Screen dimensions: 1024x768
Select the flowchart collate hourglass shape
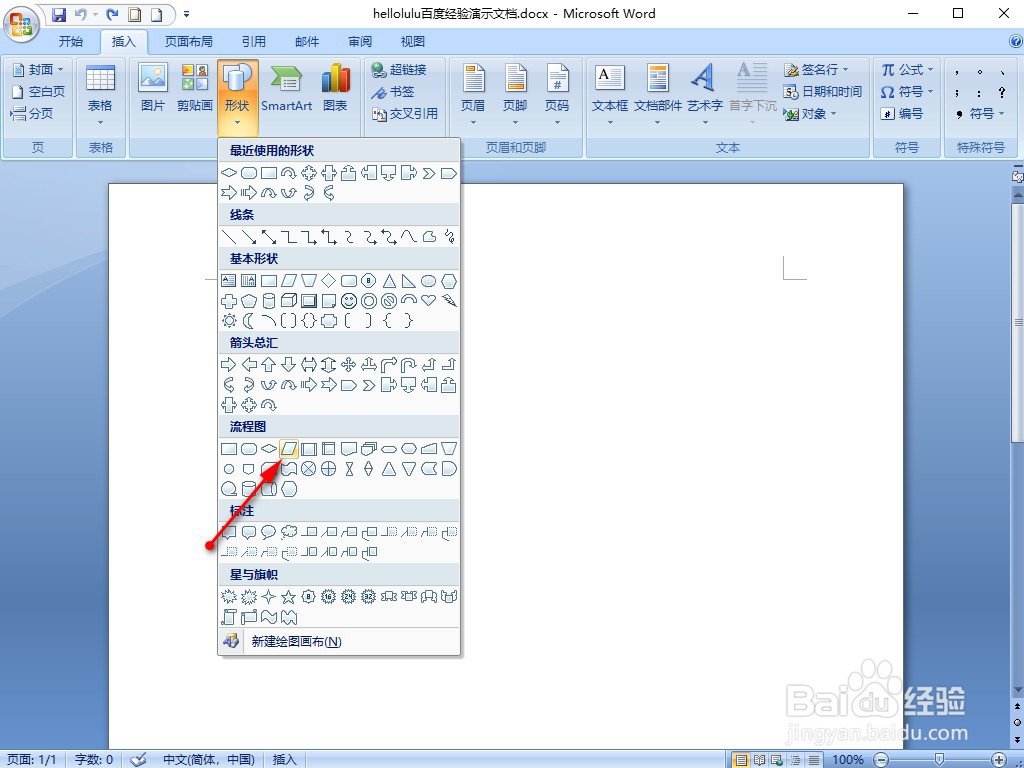coord(349,469)
